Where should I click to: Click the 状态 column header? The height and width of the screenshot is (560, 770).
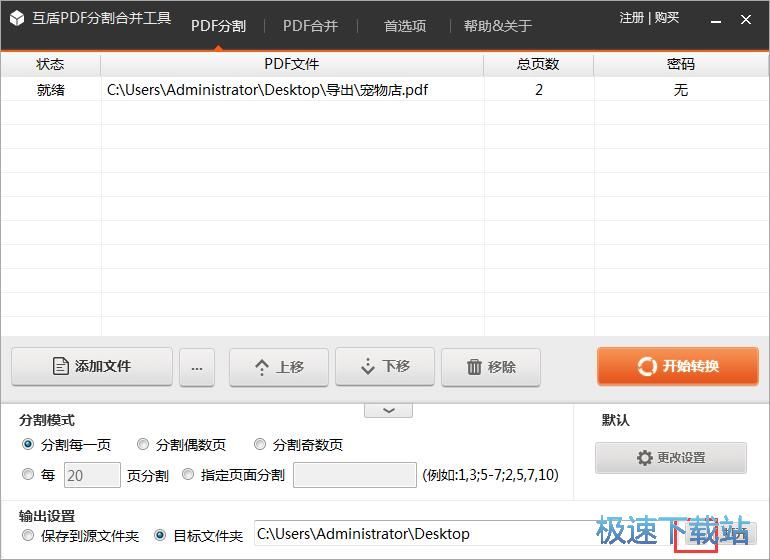tap(51, 64)
